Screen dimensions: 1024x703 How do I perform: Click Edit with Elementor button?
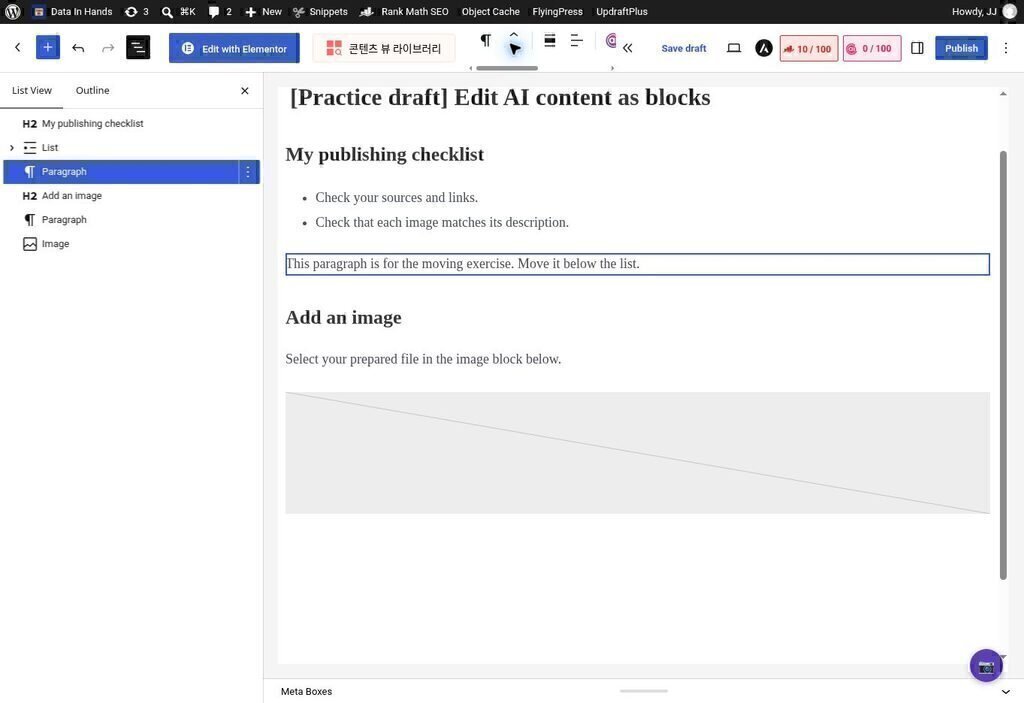pyautogui.click(x=234, y=48)
